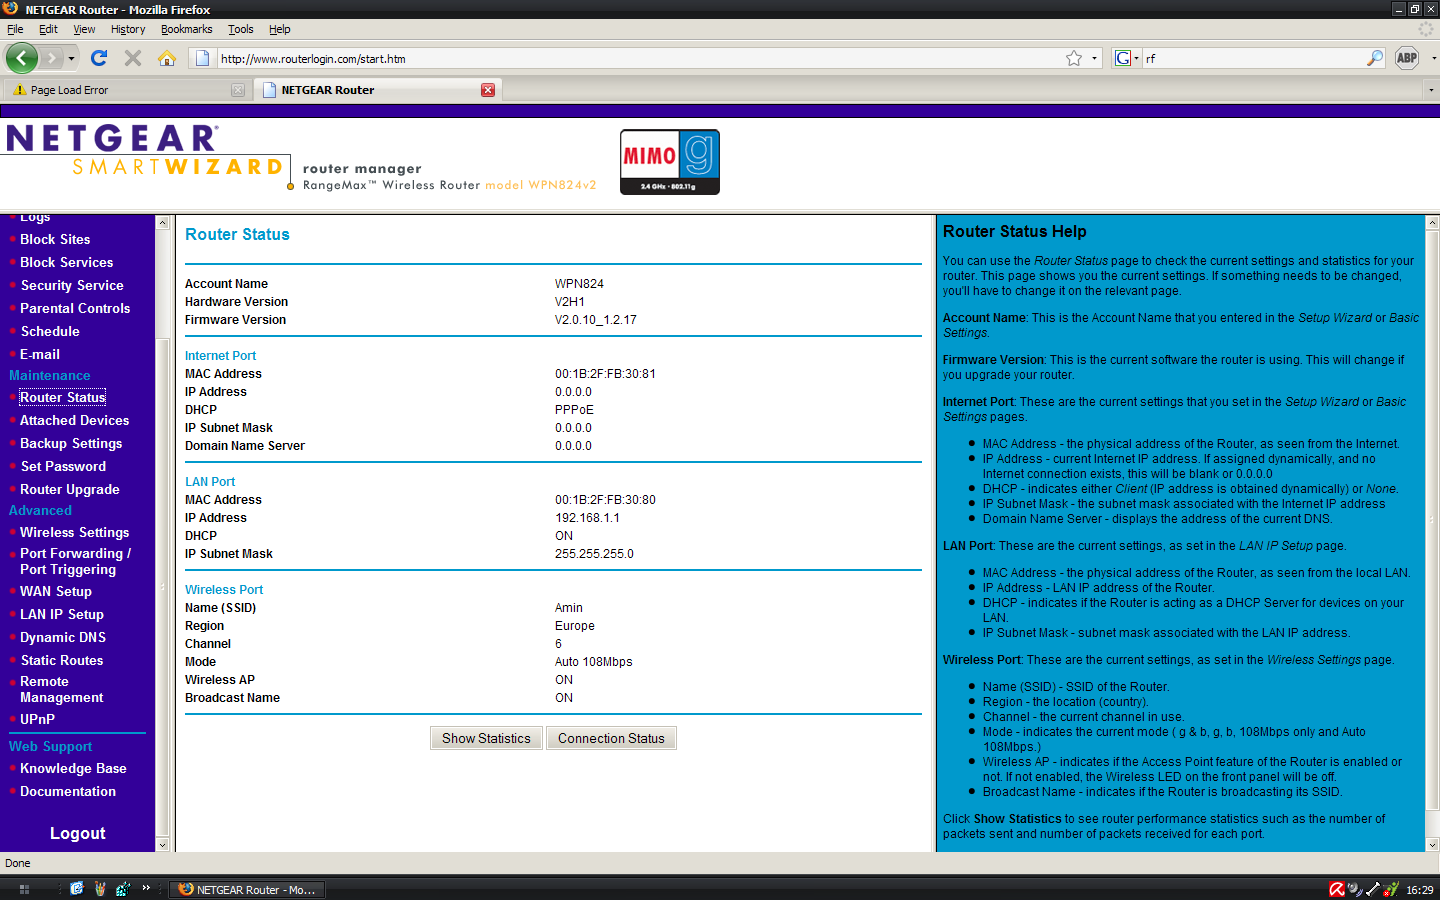The width and height of the screenshot is (1440, 900).
Task: Open the View menu
Action: [84, 29]
